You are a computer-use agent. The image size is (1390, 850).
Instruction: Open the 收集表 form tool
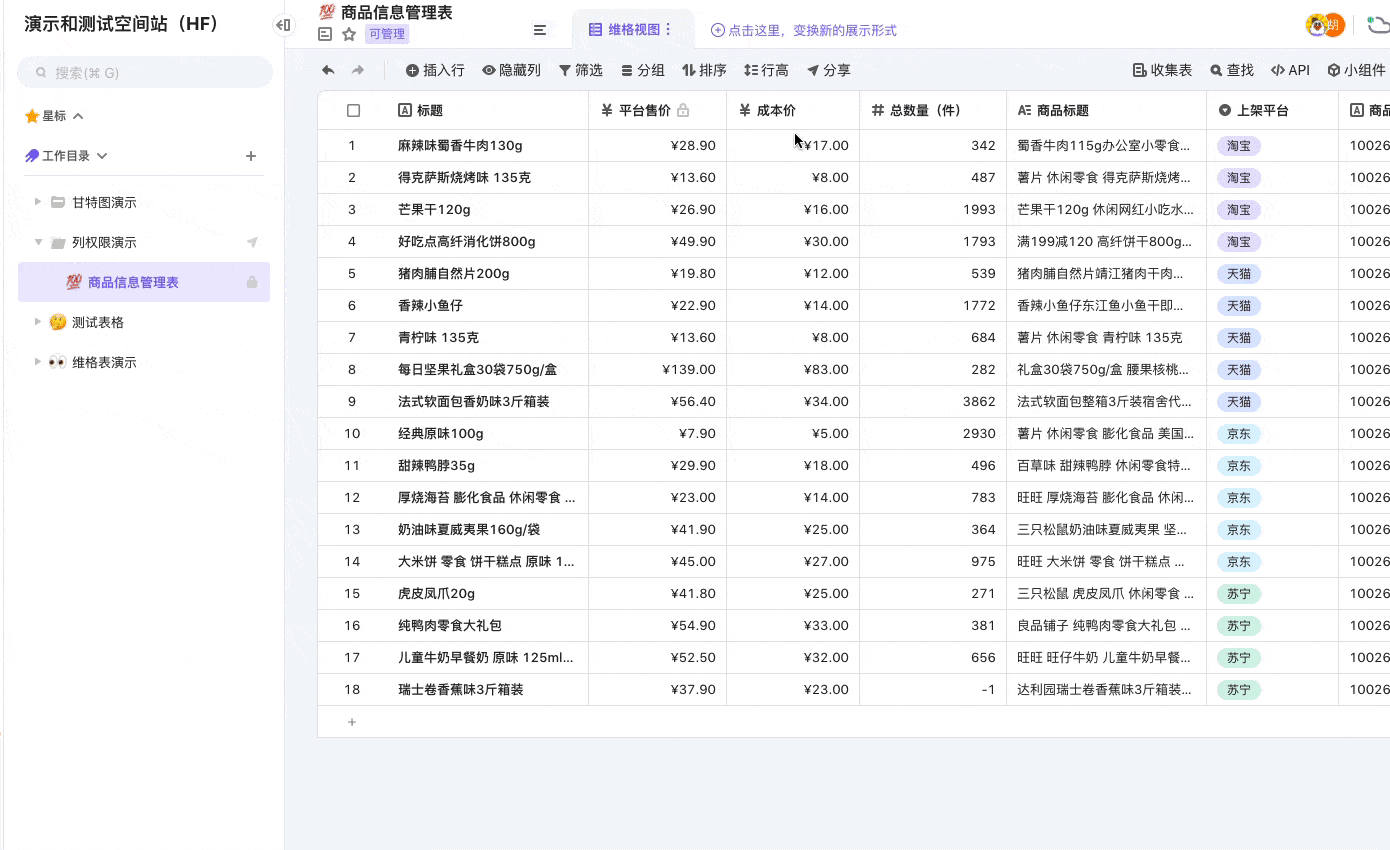click(x=1162, y=70)
